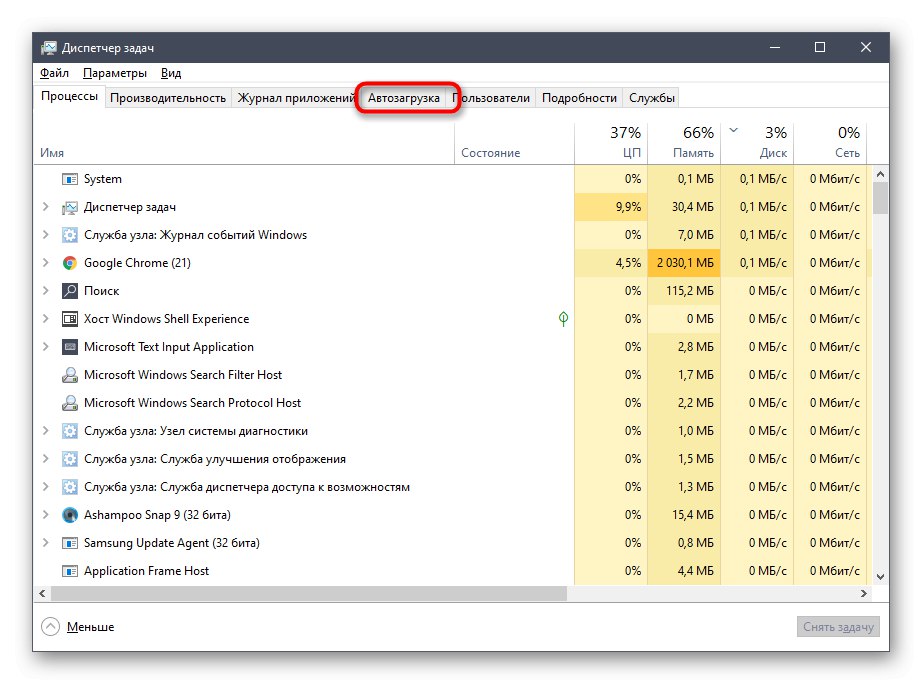The image size is (922, 684).
Task: Click the Диспетчер задач process icon
Action: click(70, 207)
